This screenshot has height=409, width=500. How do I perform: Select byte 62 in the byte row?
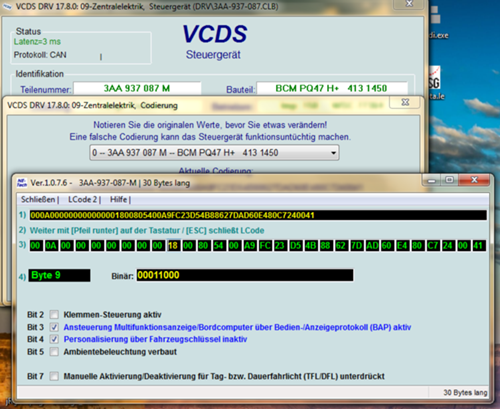(341, 246)
